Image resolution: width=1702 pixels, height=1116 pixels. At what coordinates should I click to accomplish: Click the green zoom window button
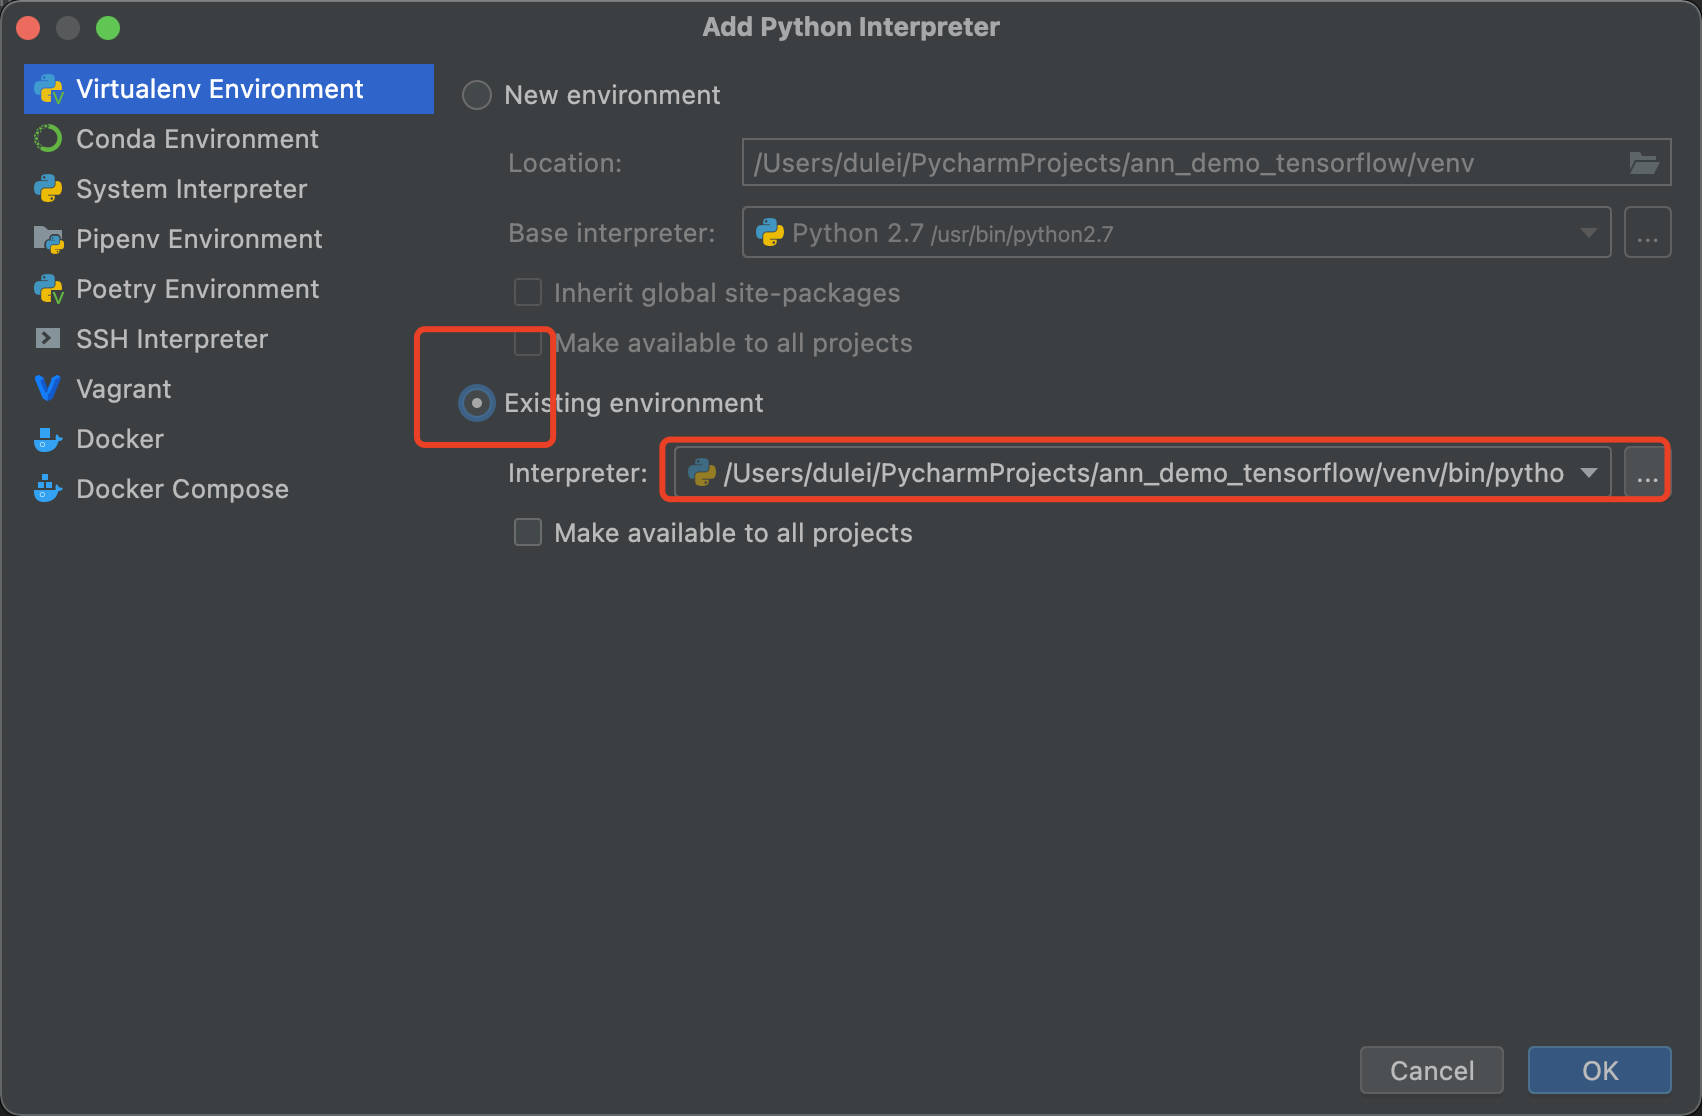108,28
